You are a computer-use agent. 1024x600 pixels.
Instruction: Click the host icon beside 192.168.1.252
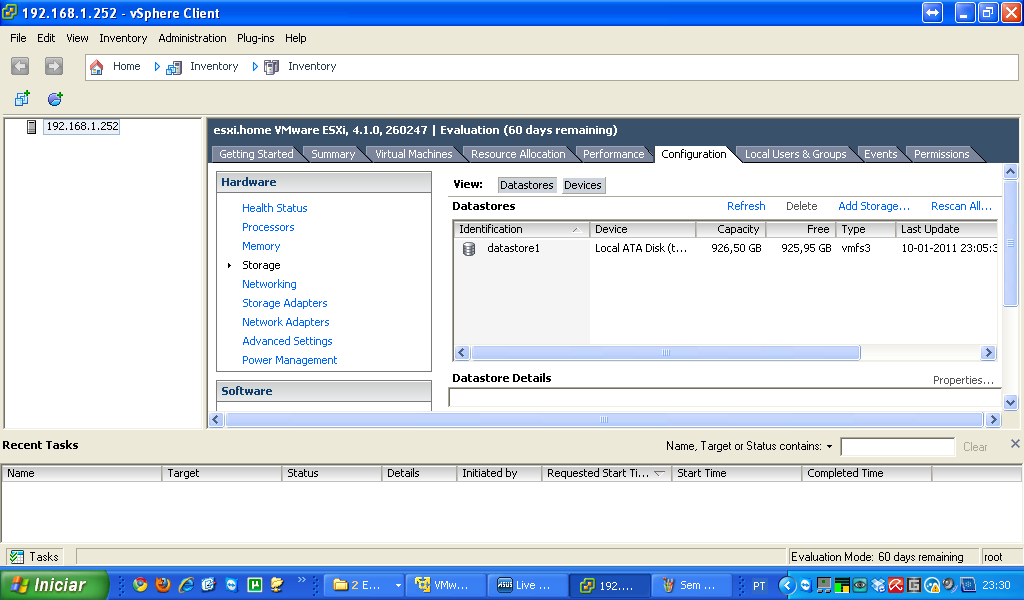(x=33, y=128)
